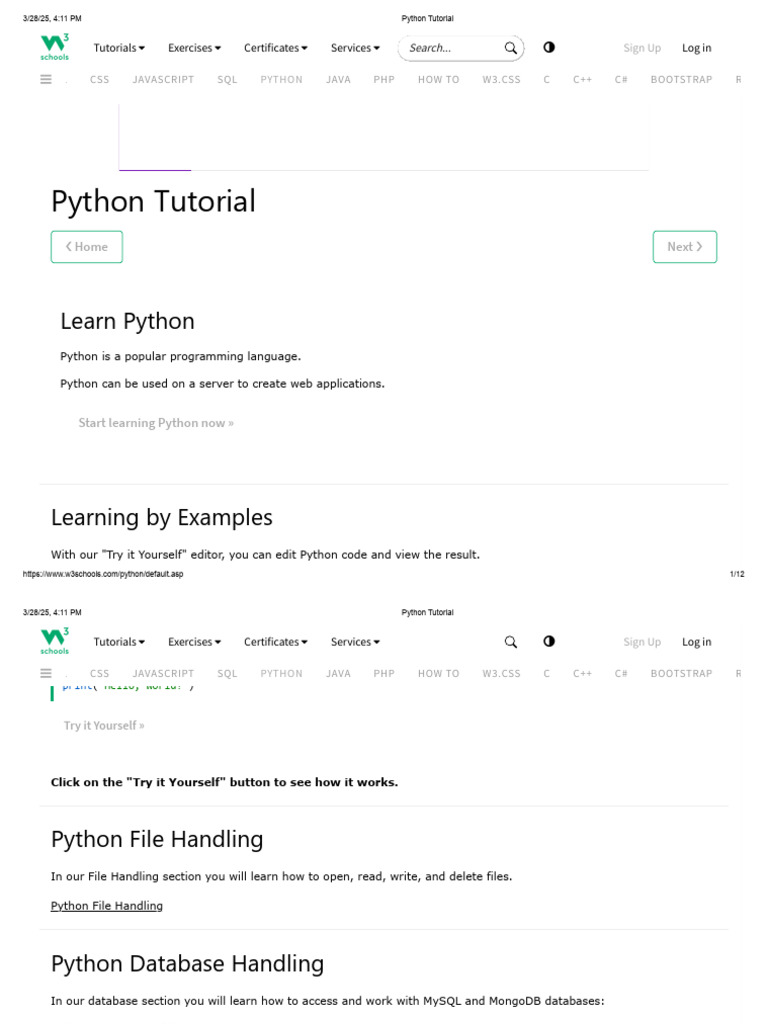
Task: Open the hamburger menu in second page header
Action: tap(46, 673)
